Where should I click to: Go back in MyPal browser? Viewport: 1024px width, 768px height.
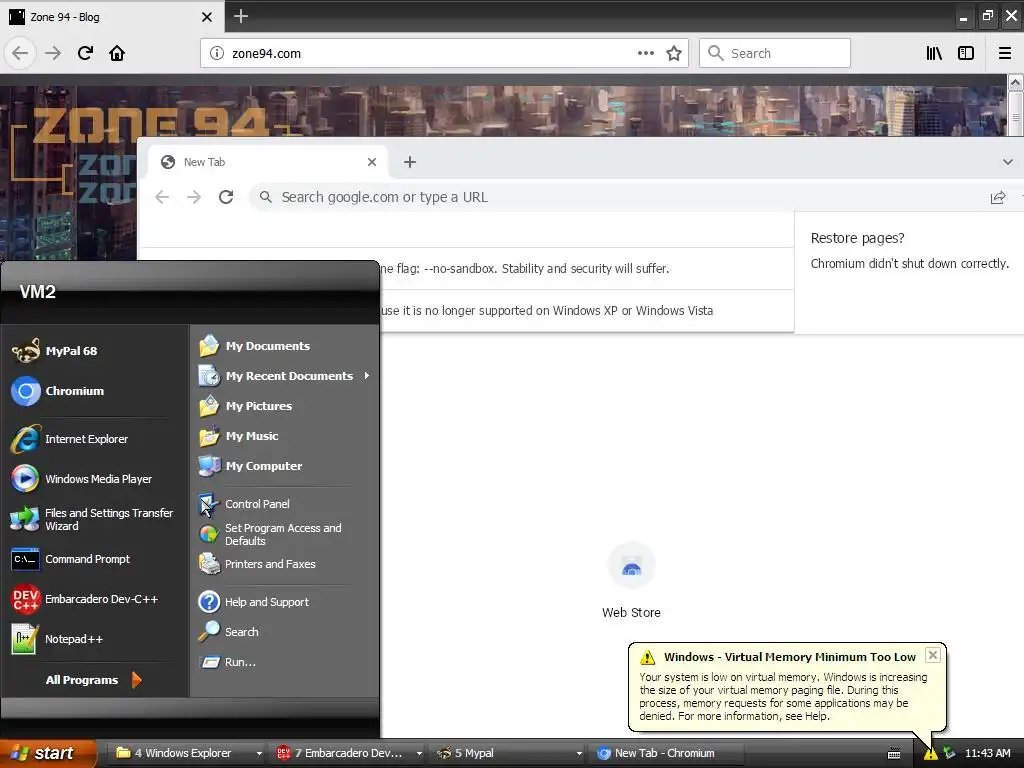20,53
